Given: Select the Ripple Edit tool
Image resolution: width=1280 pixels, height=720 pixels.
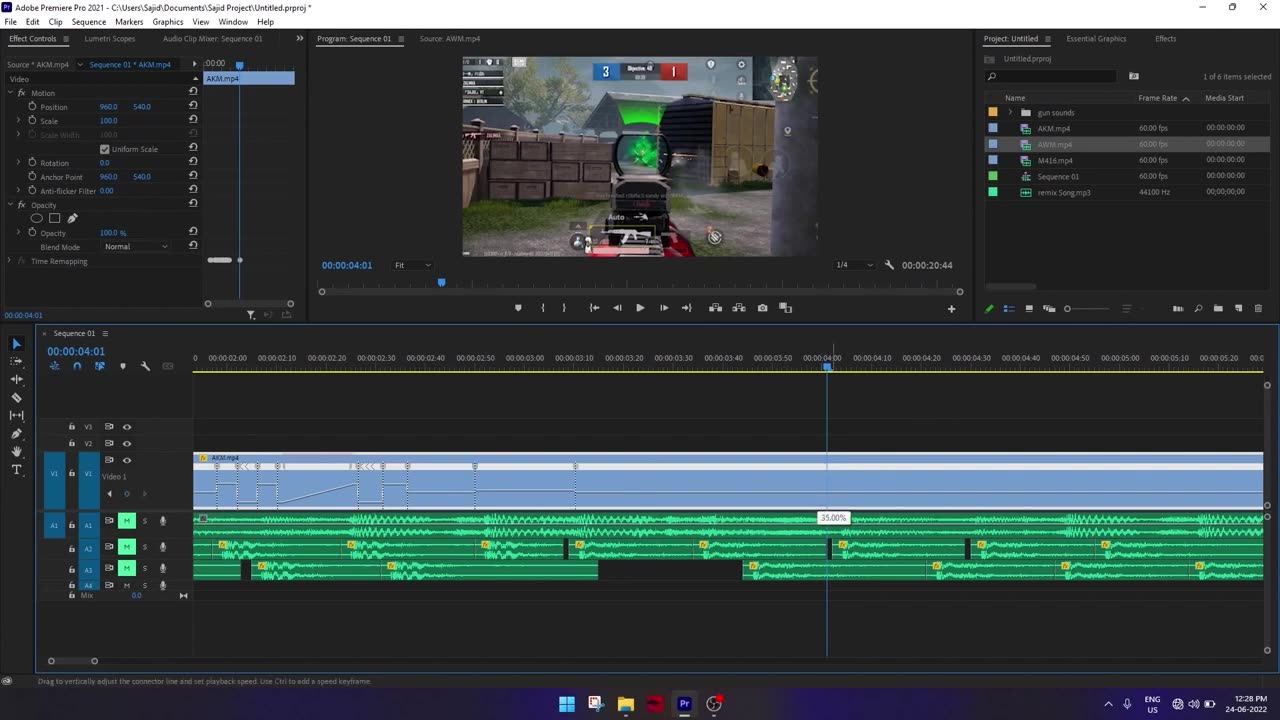Looking at the screenshot, I should coord(16,379).
